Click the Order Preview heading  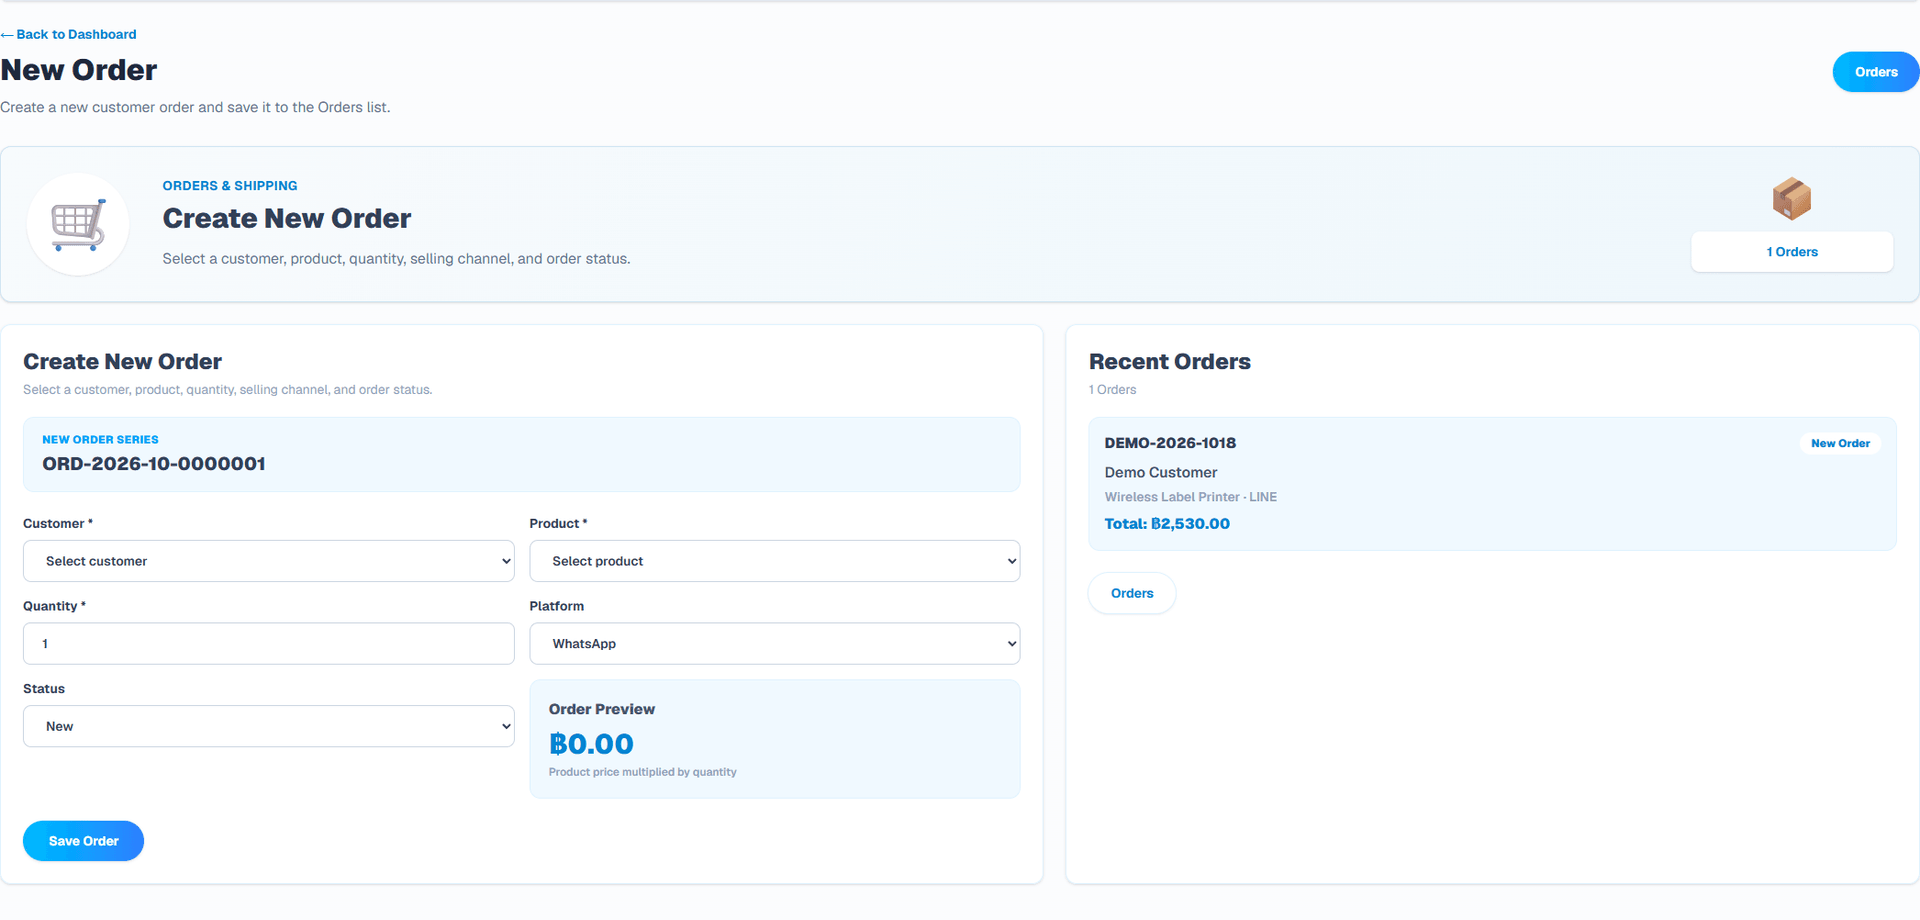click(602, 709)
